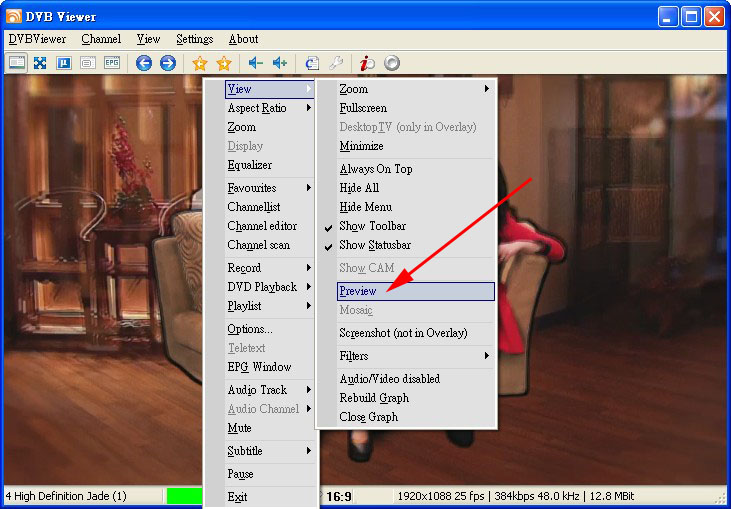The height and width of the screenshot is (509, 731).
Task: Click Channel scan in context menu
Action: tap(258, 245)
